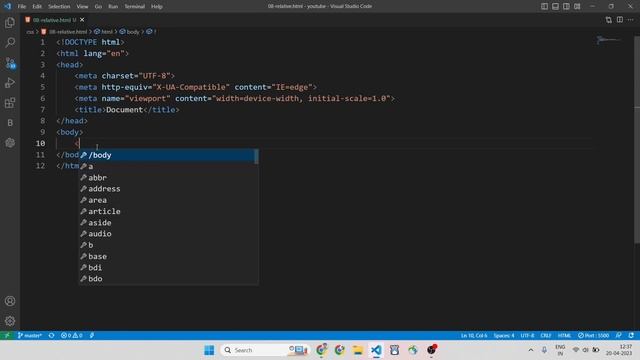Click the VS Code logo in title bar
The height and width of the screenshot is (360, 640).
pyautogui.click(x=7, y=6)
